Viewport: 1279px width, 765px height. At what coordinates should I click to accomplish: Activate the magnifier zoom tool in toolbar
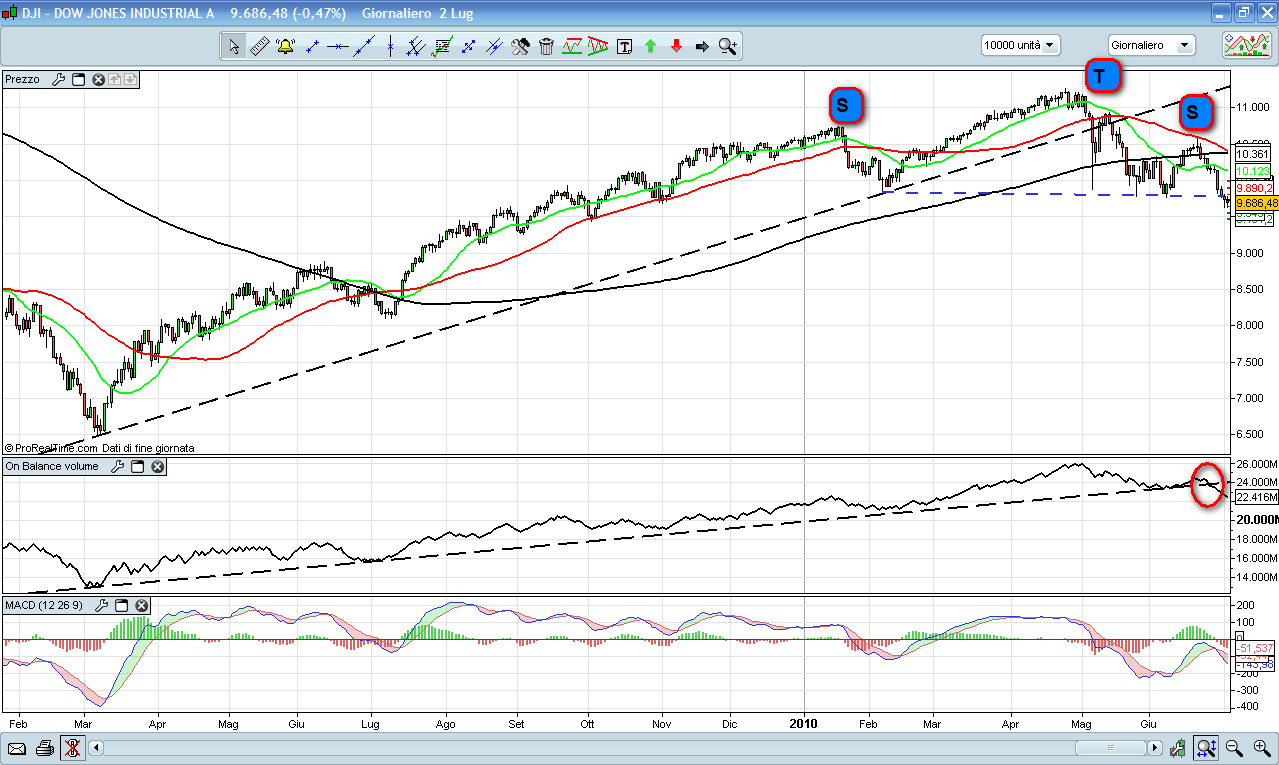pyautogui.click(x=727, y=46)
